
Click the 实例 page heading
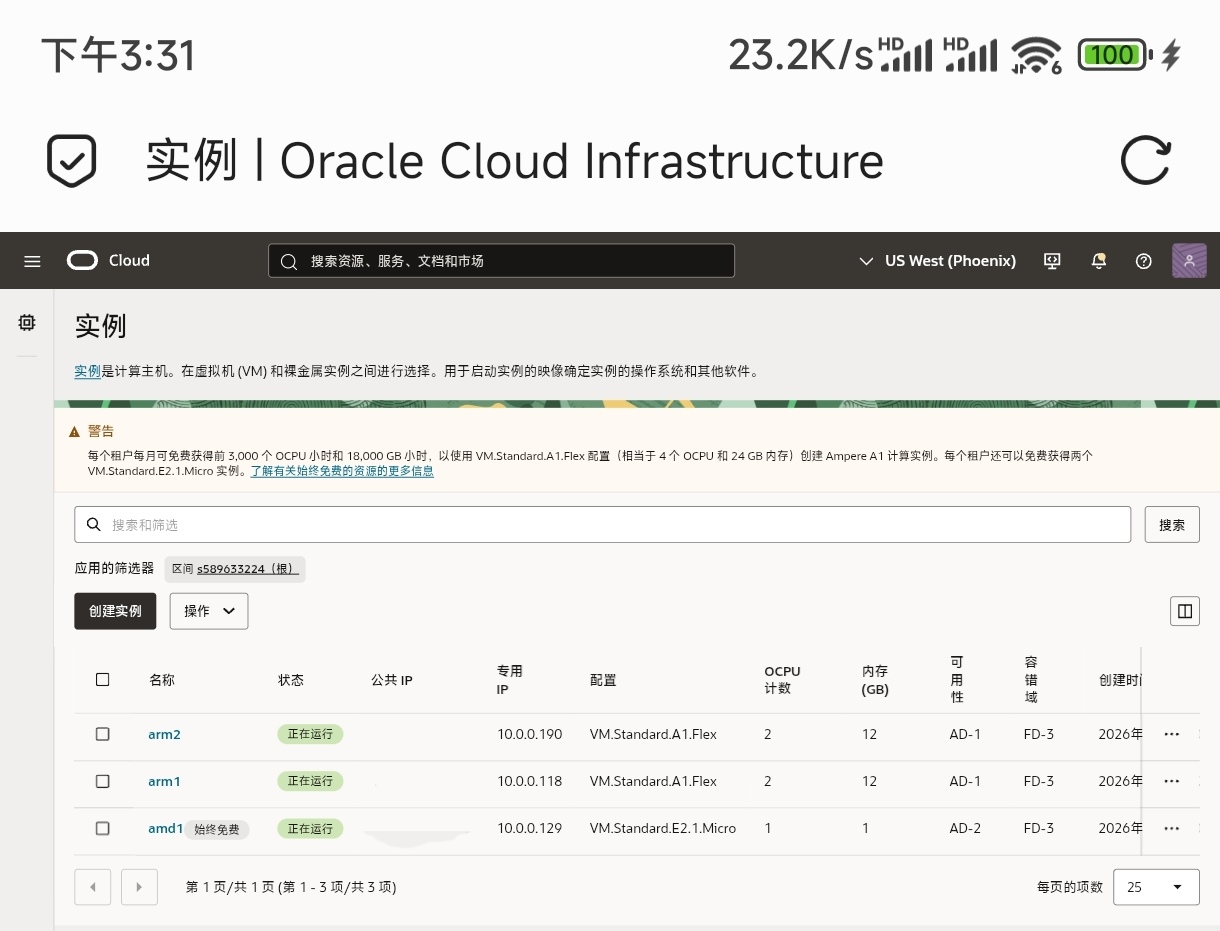pos(100,326)
